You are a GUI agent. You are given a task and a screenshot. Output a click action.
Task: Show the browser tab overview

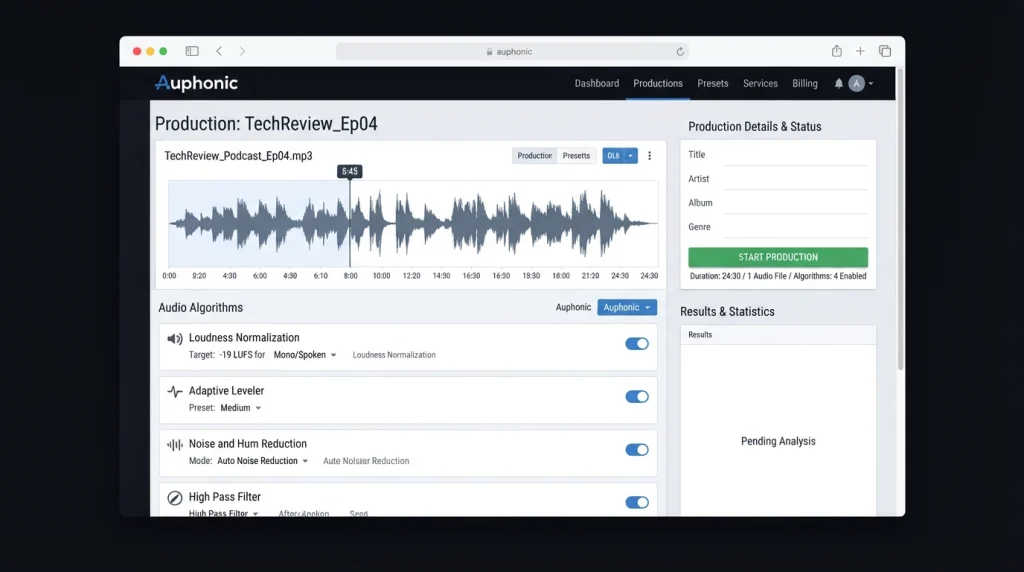click(885, 51)
